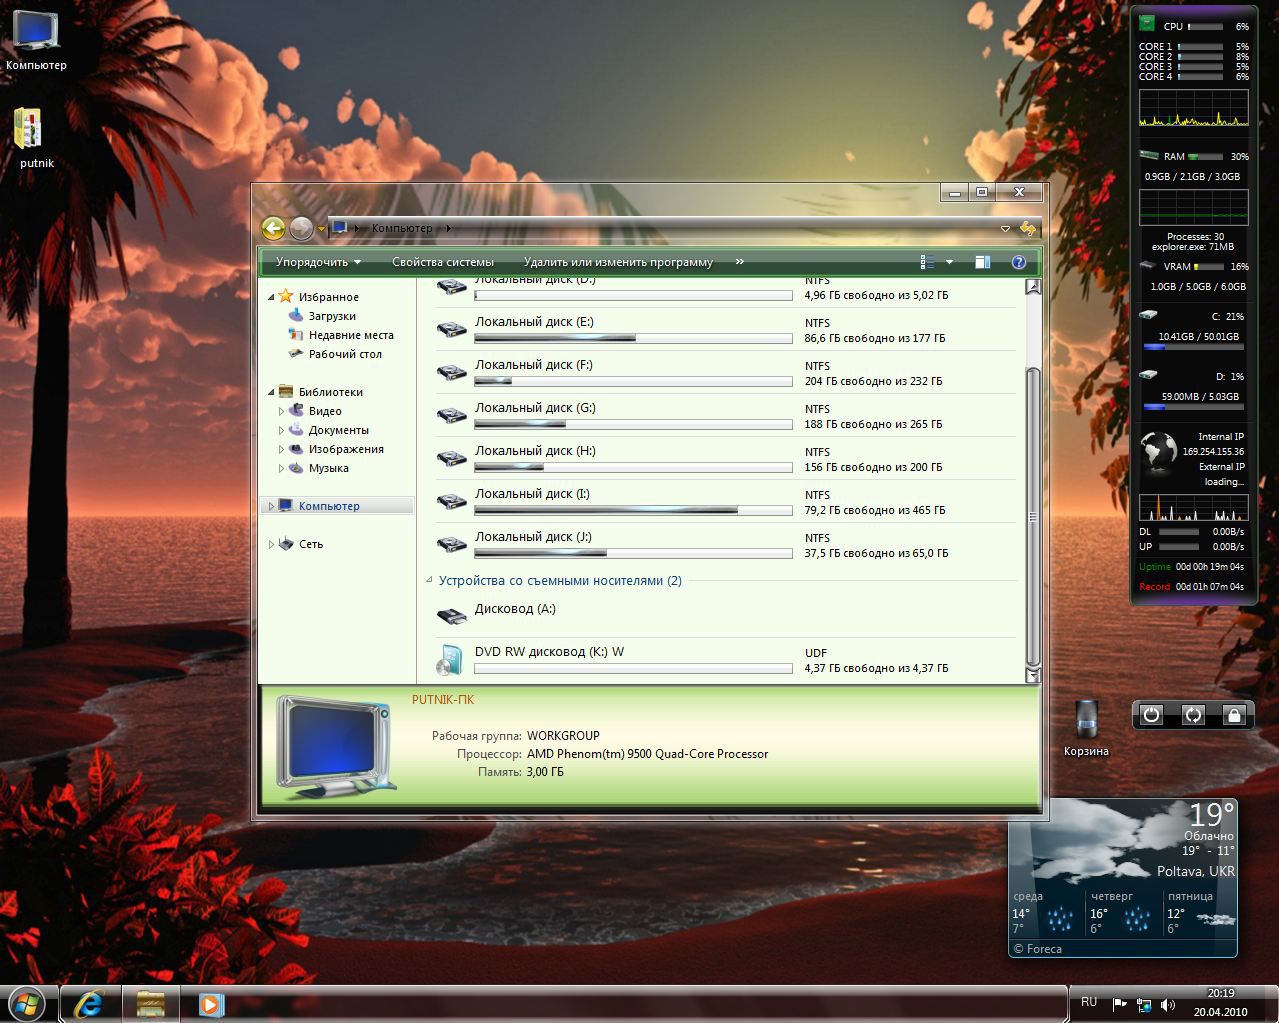Open Explorer help with the question mark
Screen dimensions: 1279x1023
point(1019,262)
